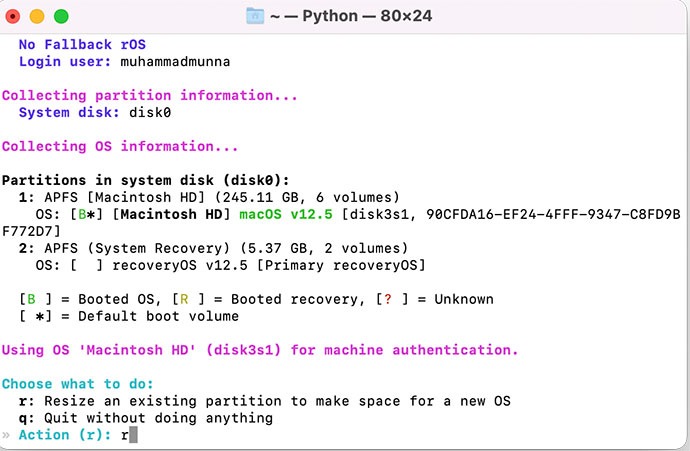Click the partition 2 'APFS (System Recovery)' line
This screenshot has height=451, width=690.
coord(213,248)
